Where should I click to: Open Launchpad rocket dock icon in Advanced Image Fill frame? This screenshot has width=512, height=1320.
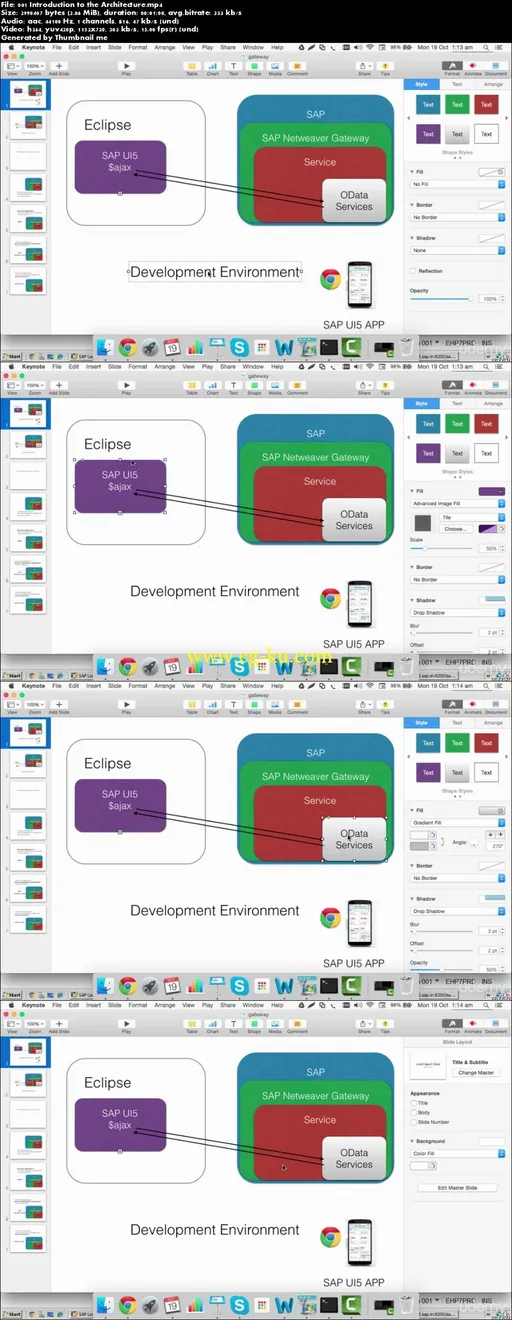tap(150, 666)
